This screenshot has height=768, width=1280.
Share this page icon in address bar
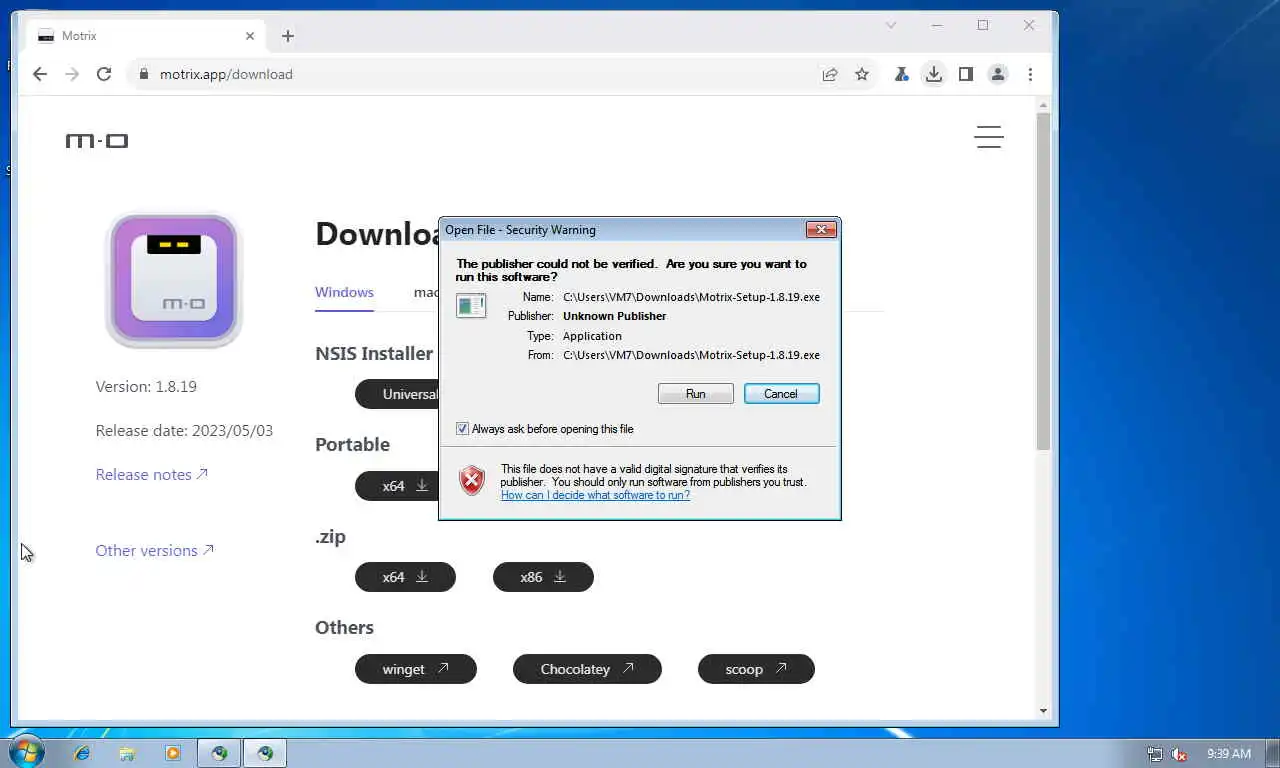830,74
